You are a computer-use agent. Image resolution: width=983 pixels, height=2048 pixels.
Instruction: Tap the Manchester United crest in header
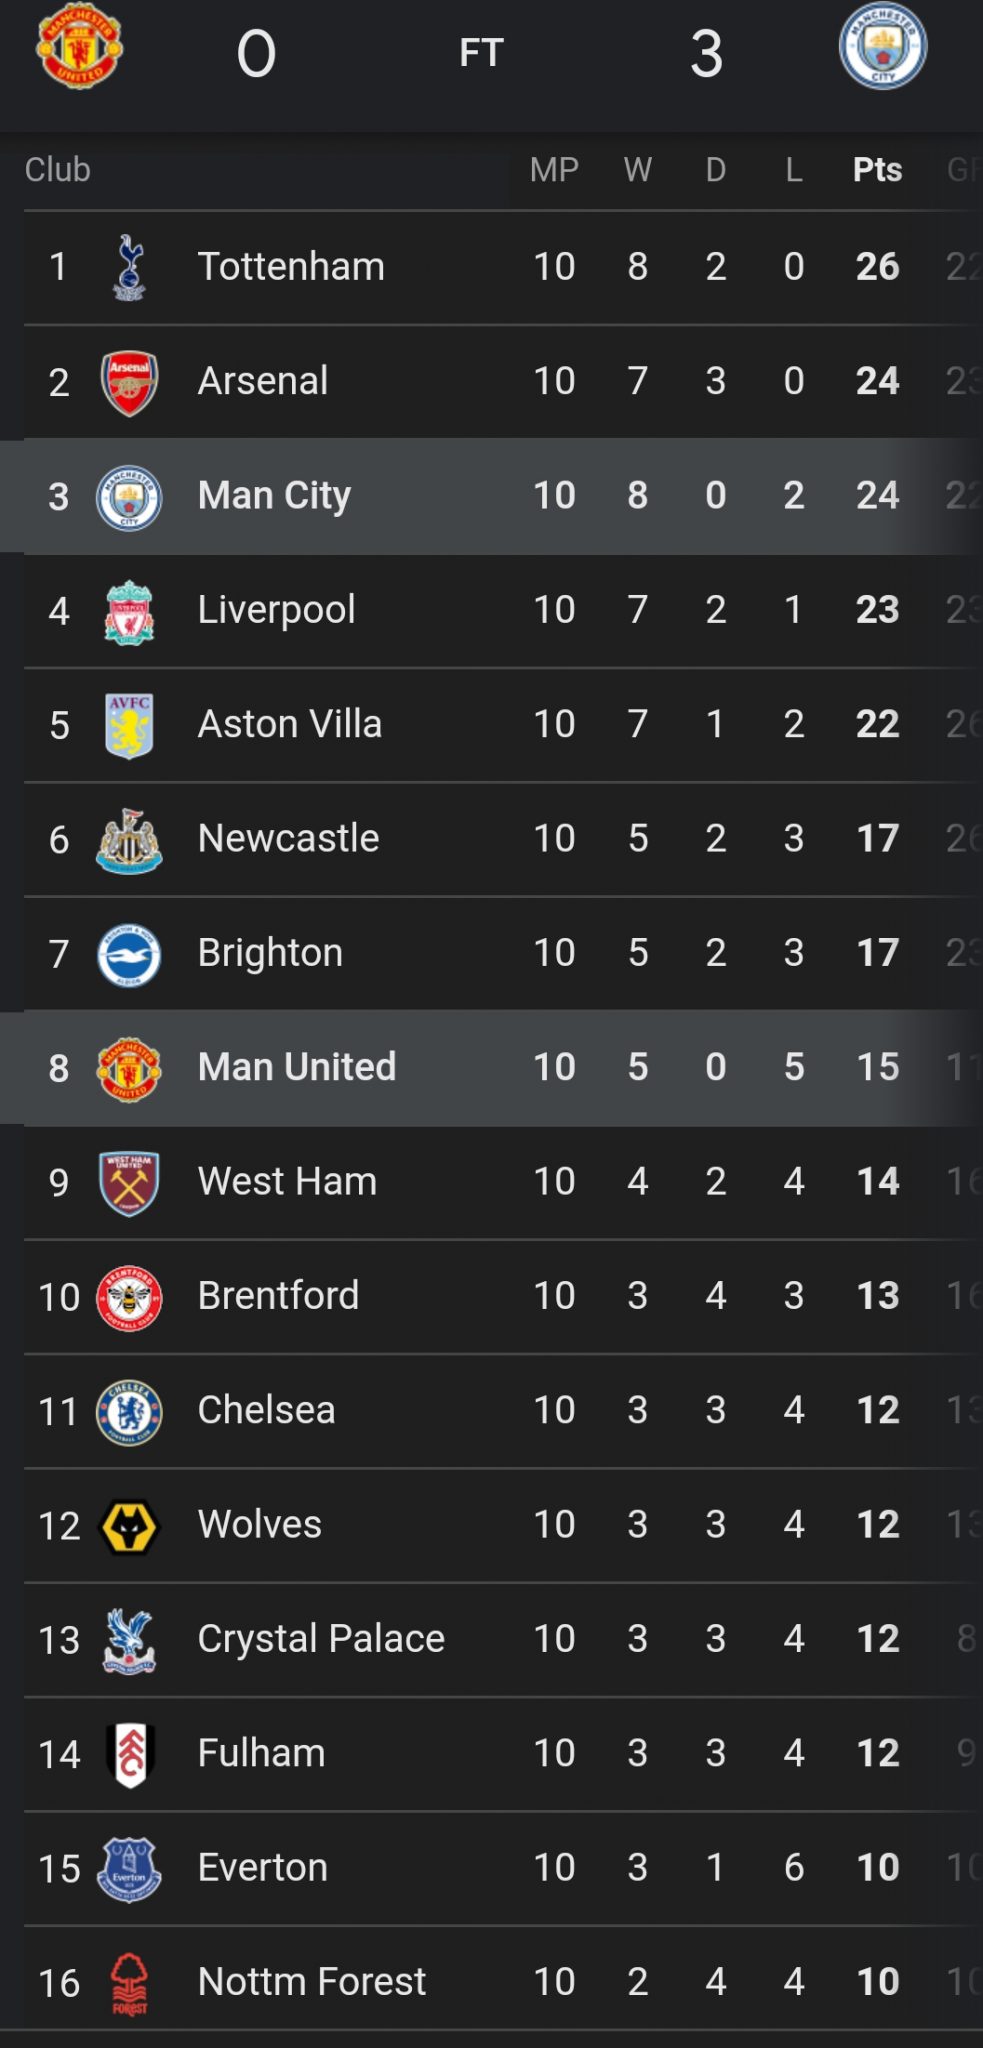pyautogui.click(x=79, y=47)
